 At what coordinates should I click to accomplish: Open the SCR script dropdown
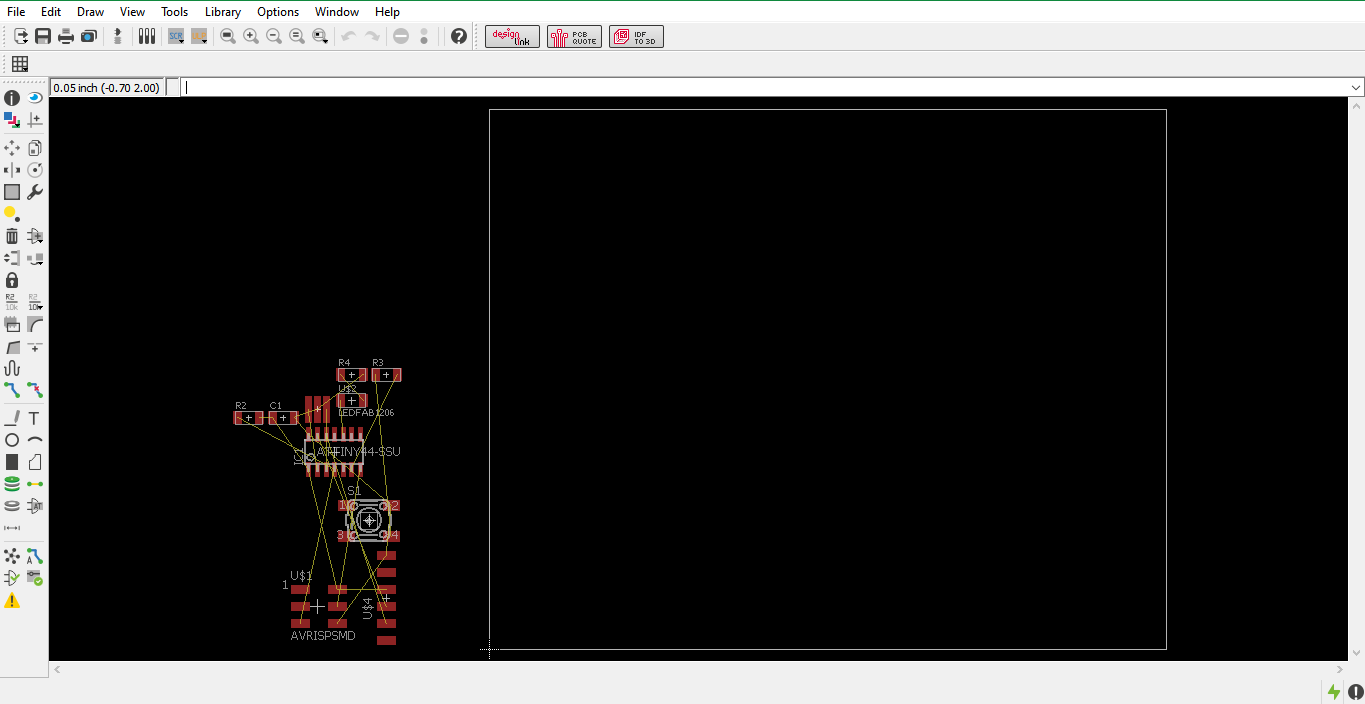click(176, 36)
